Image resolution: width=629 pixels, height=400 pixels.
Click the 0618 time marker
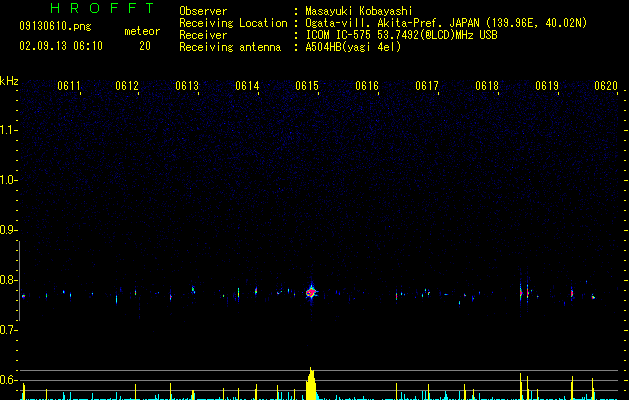click(487, 86)
